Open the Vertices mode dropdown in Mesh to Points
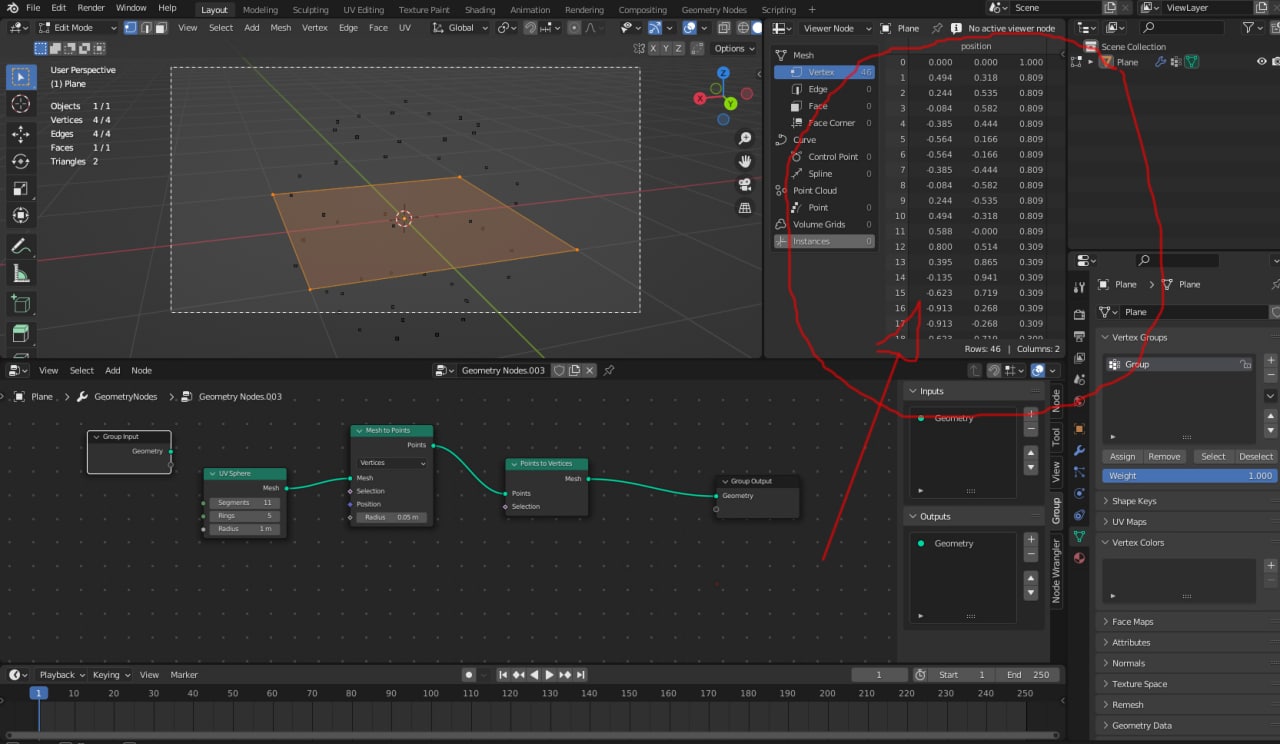Image resolution: width=1280 pixels, height=744 pixels. click(392, 463)
